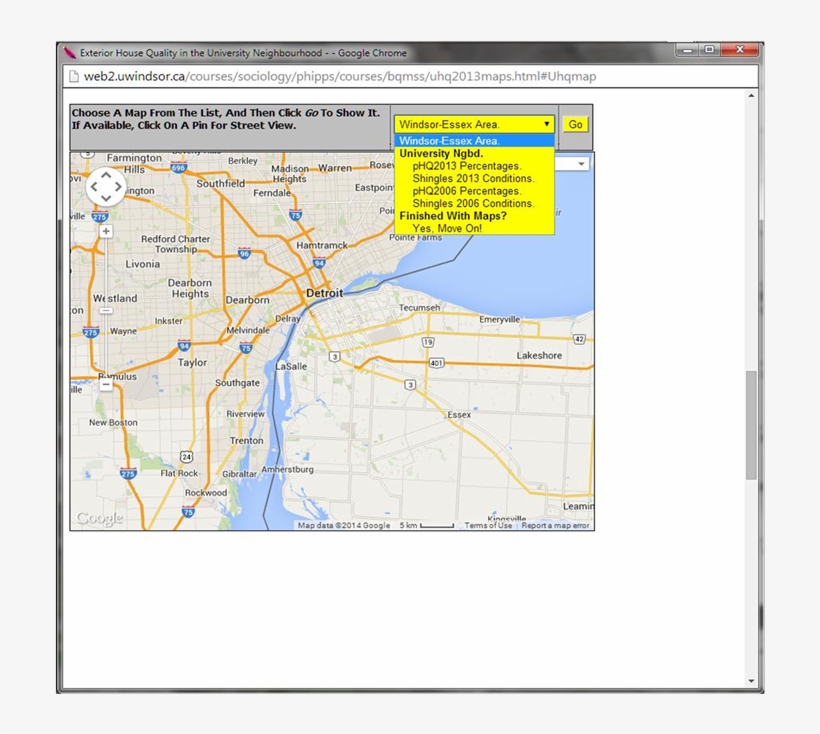Click the Highway 19 shield marker

coord(428,343)
